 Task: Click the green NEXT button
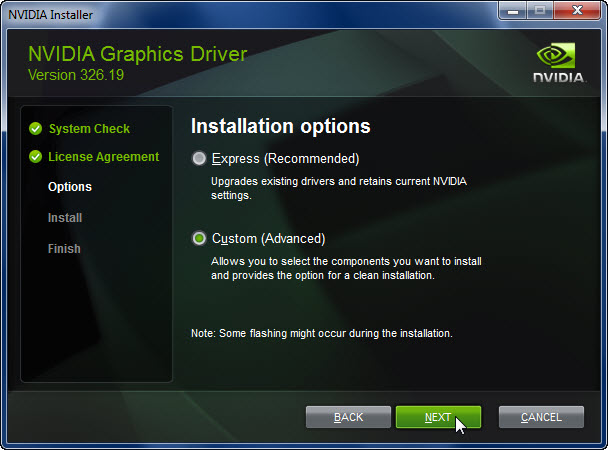pos(438,417)
